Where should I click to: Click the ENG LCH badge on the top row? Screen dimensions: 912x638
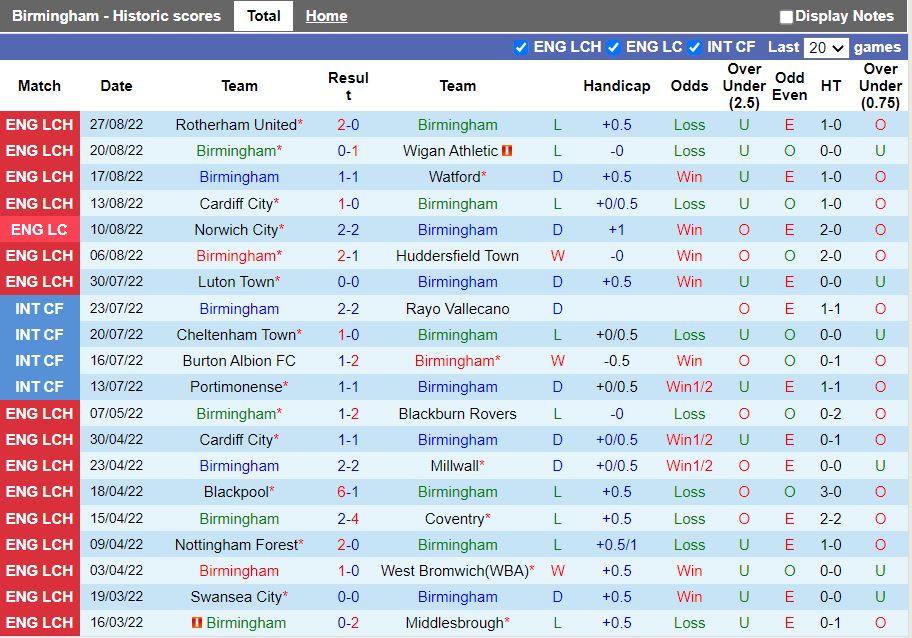[x=40, y=124]
